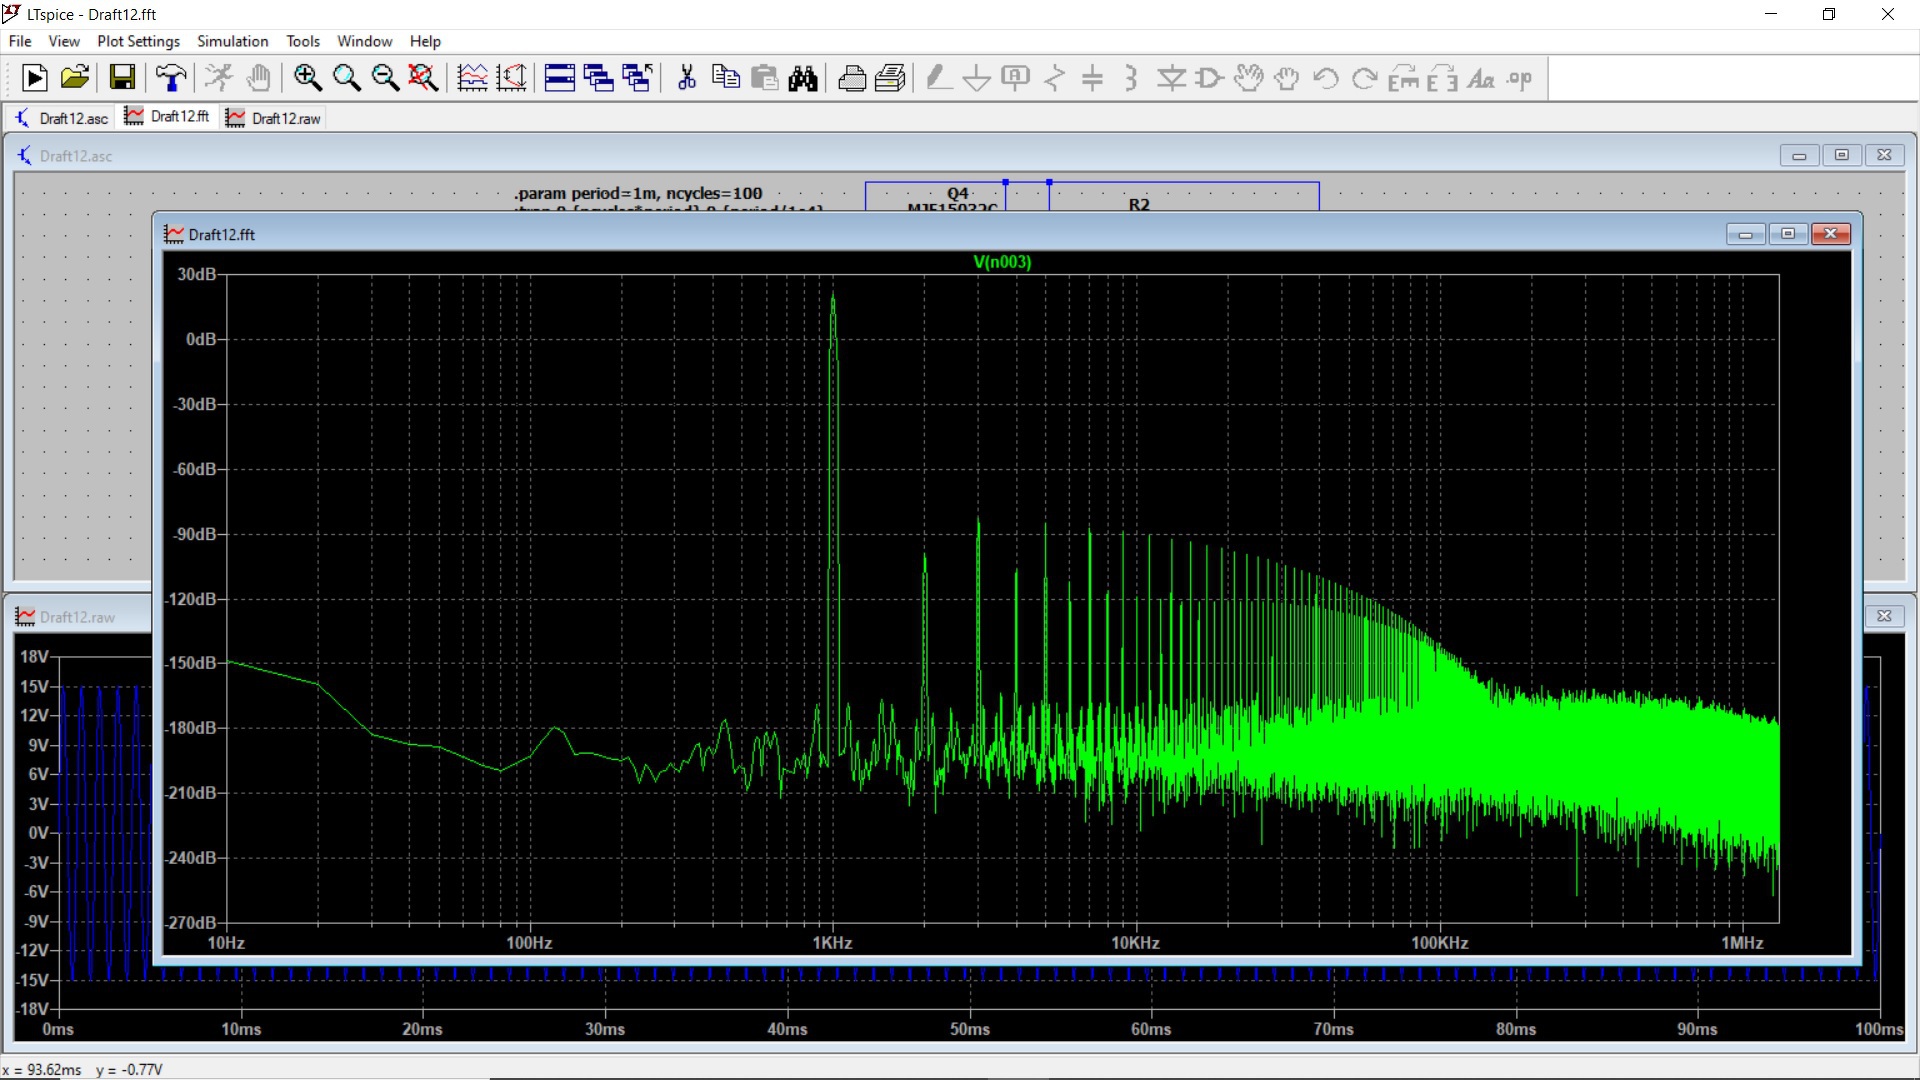Click the Find binoculars icon
Image resolution: width=1920 pixels, height=1080 pixels.
pyautogui.click(x=803, y=78)
